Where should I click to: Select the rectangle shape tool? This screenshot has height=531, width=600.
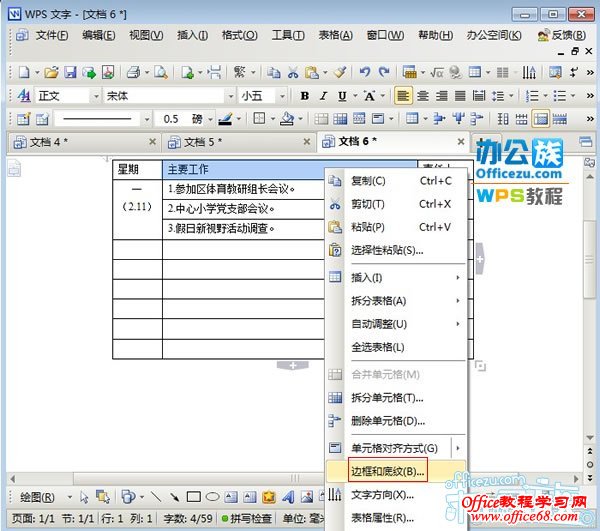click(193, 497)
